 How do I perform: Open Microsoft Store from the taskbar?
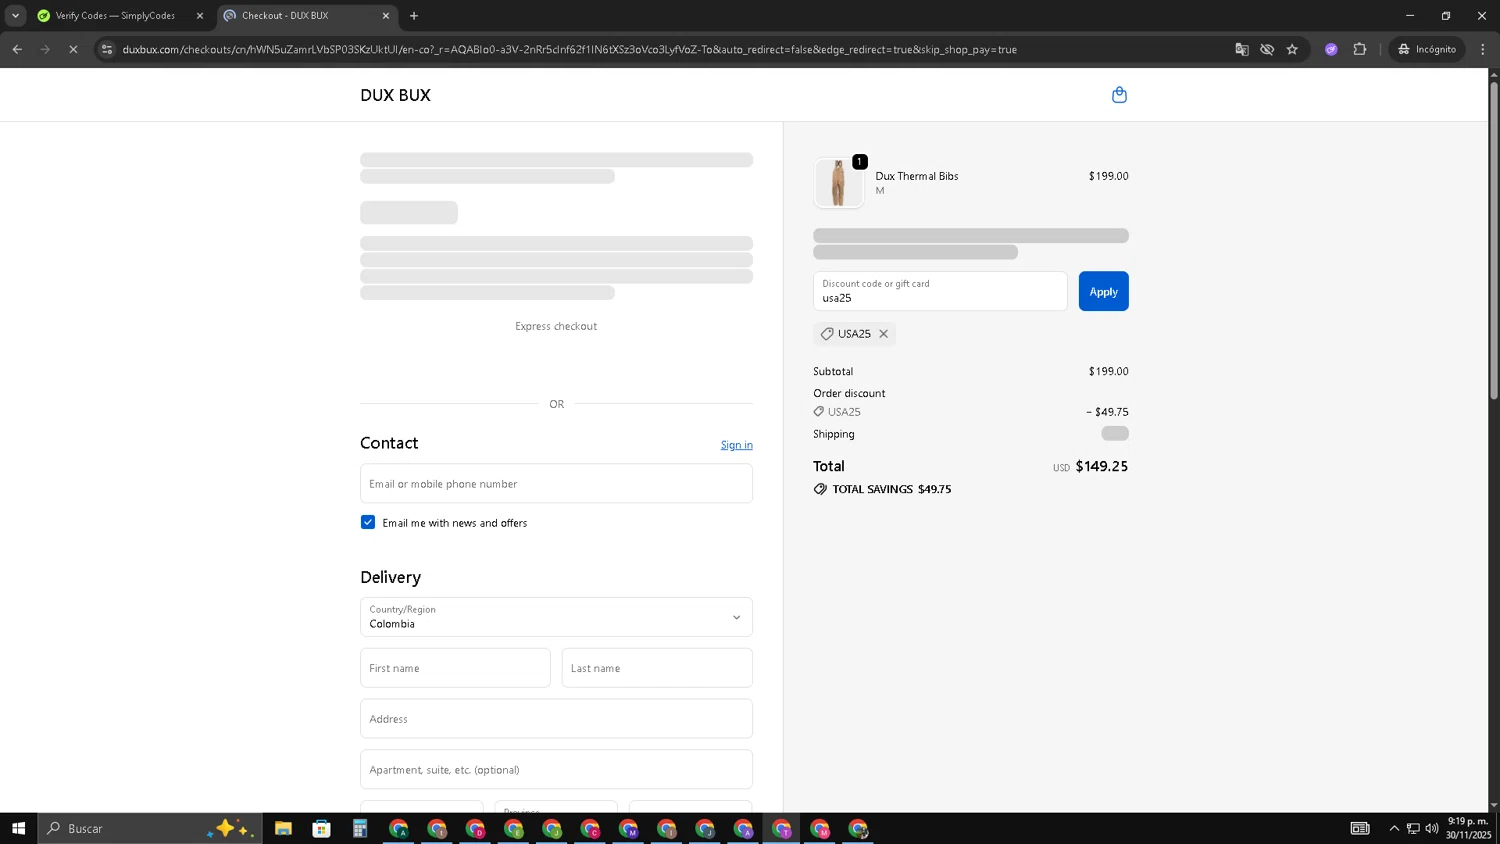point(321,828)
